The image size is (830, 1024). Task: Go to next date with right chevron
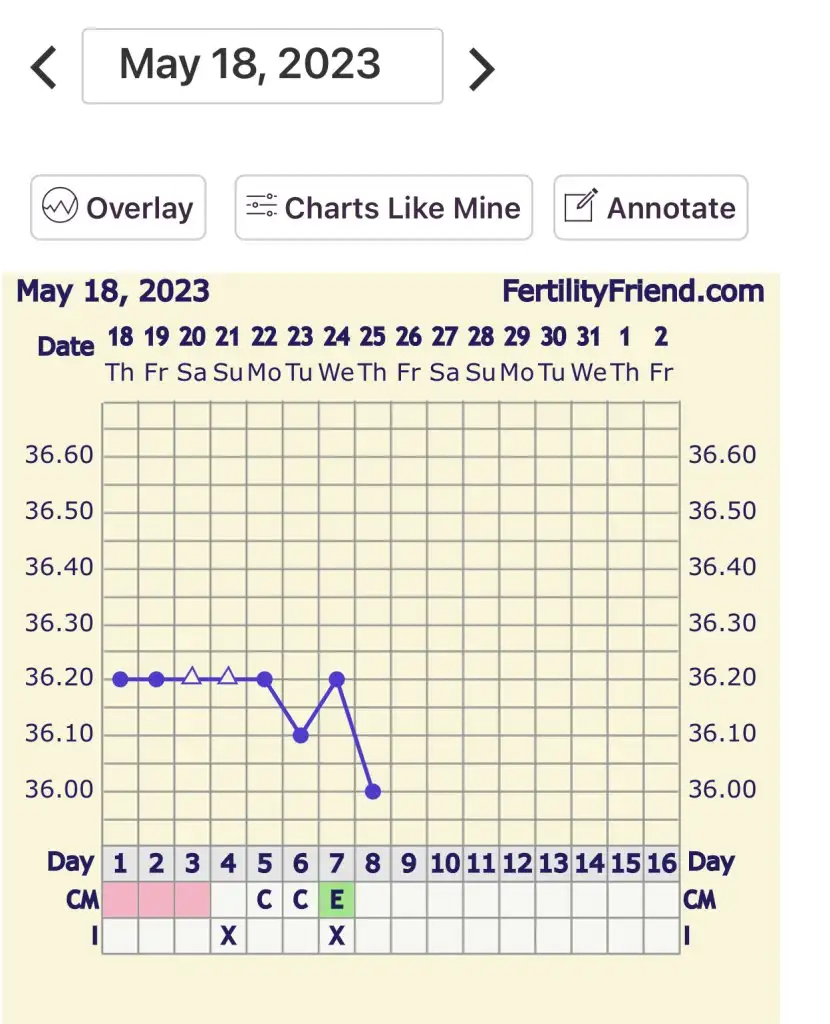click(x=482, y=68)
